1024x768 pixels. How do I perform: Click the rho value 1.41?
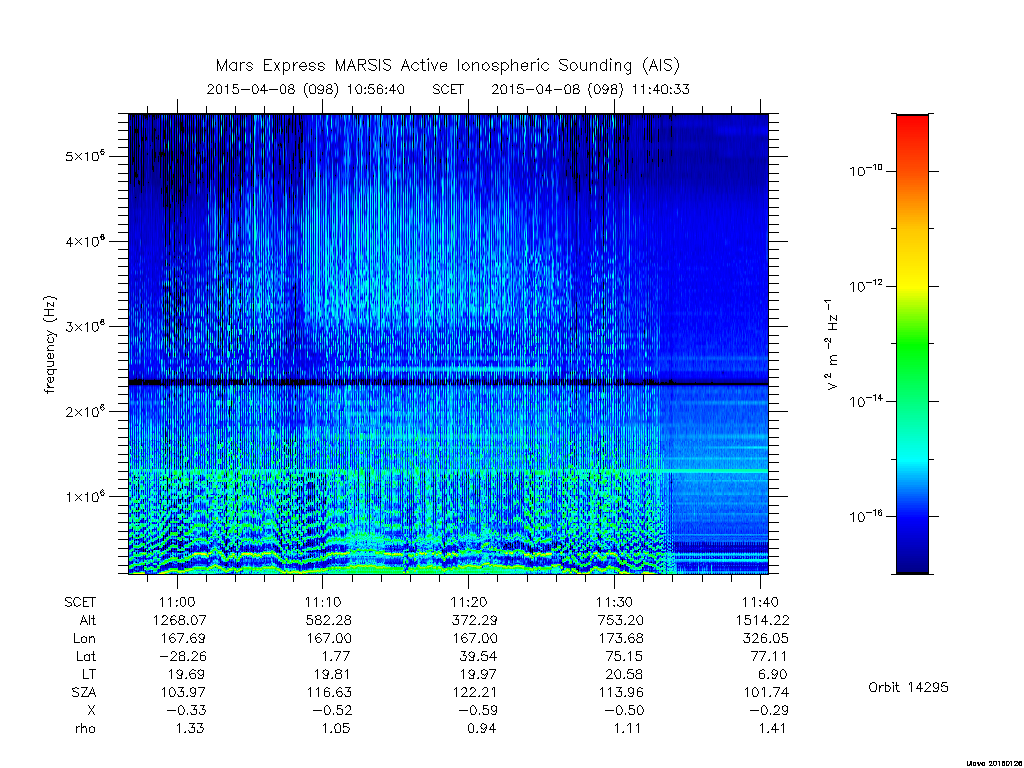point(773,728)
